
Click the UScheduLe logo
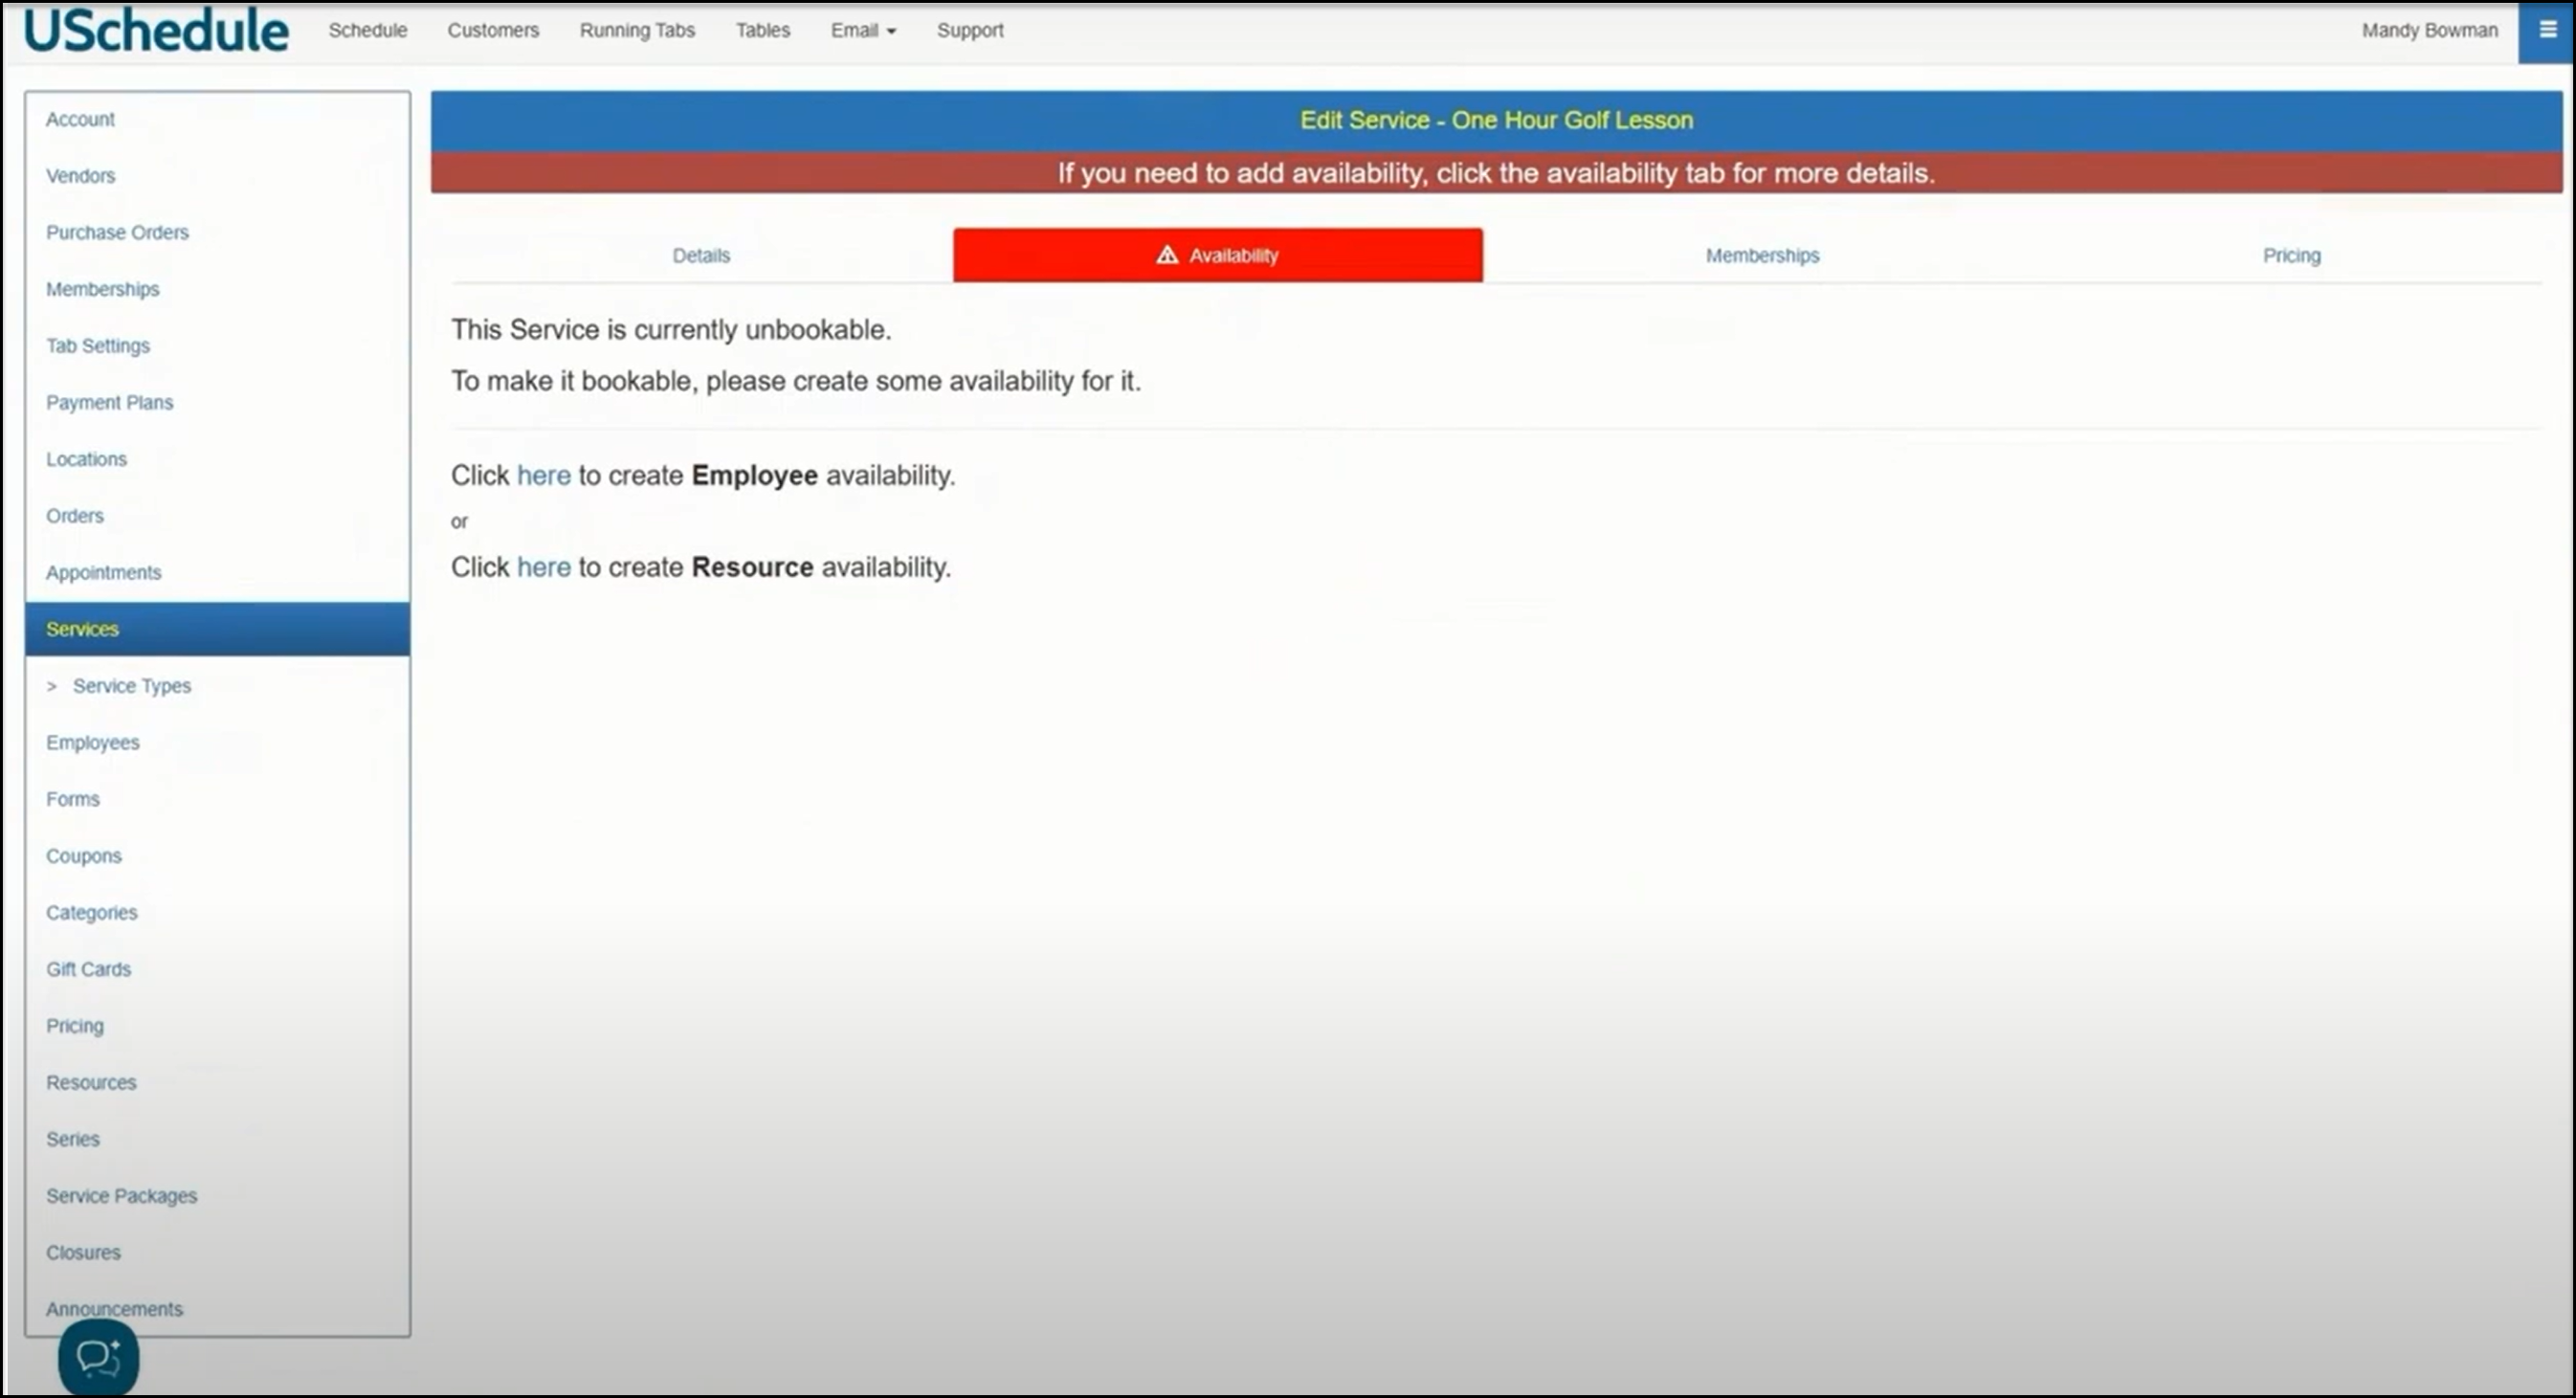tap(156, 31)
